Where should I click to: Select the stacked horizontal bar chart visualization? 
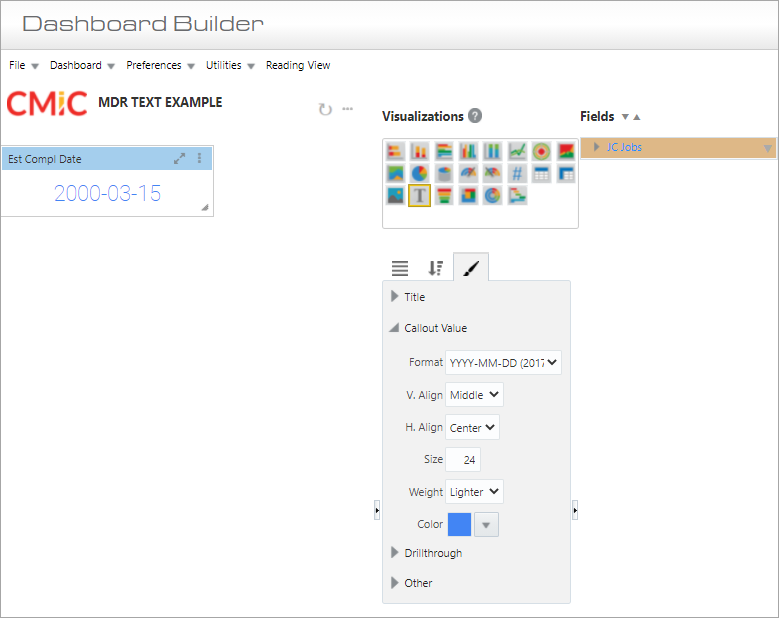395,151
